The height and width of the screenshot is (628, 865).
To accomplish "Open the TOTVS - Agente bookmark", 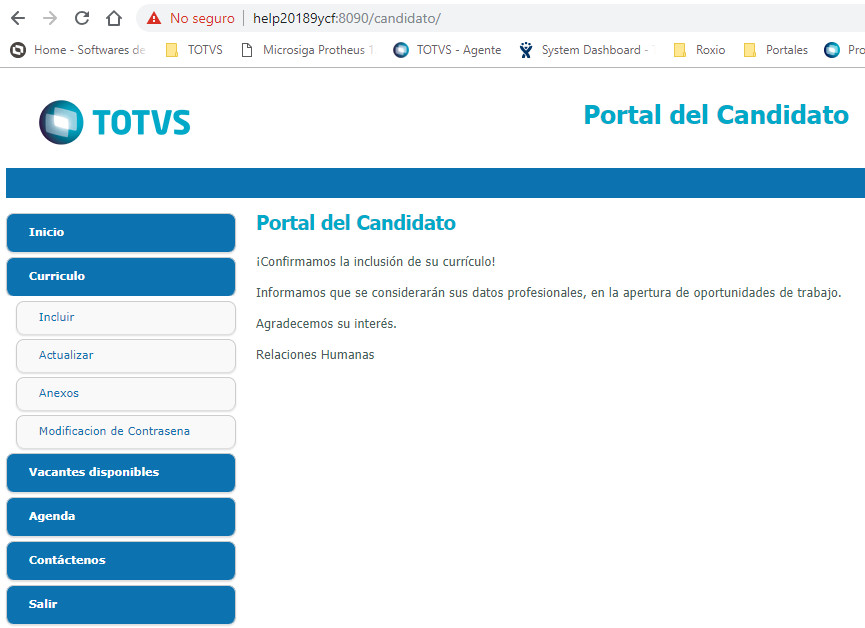I will (447, 50).
